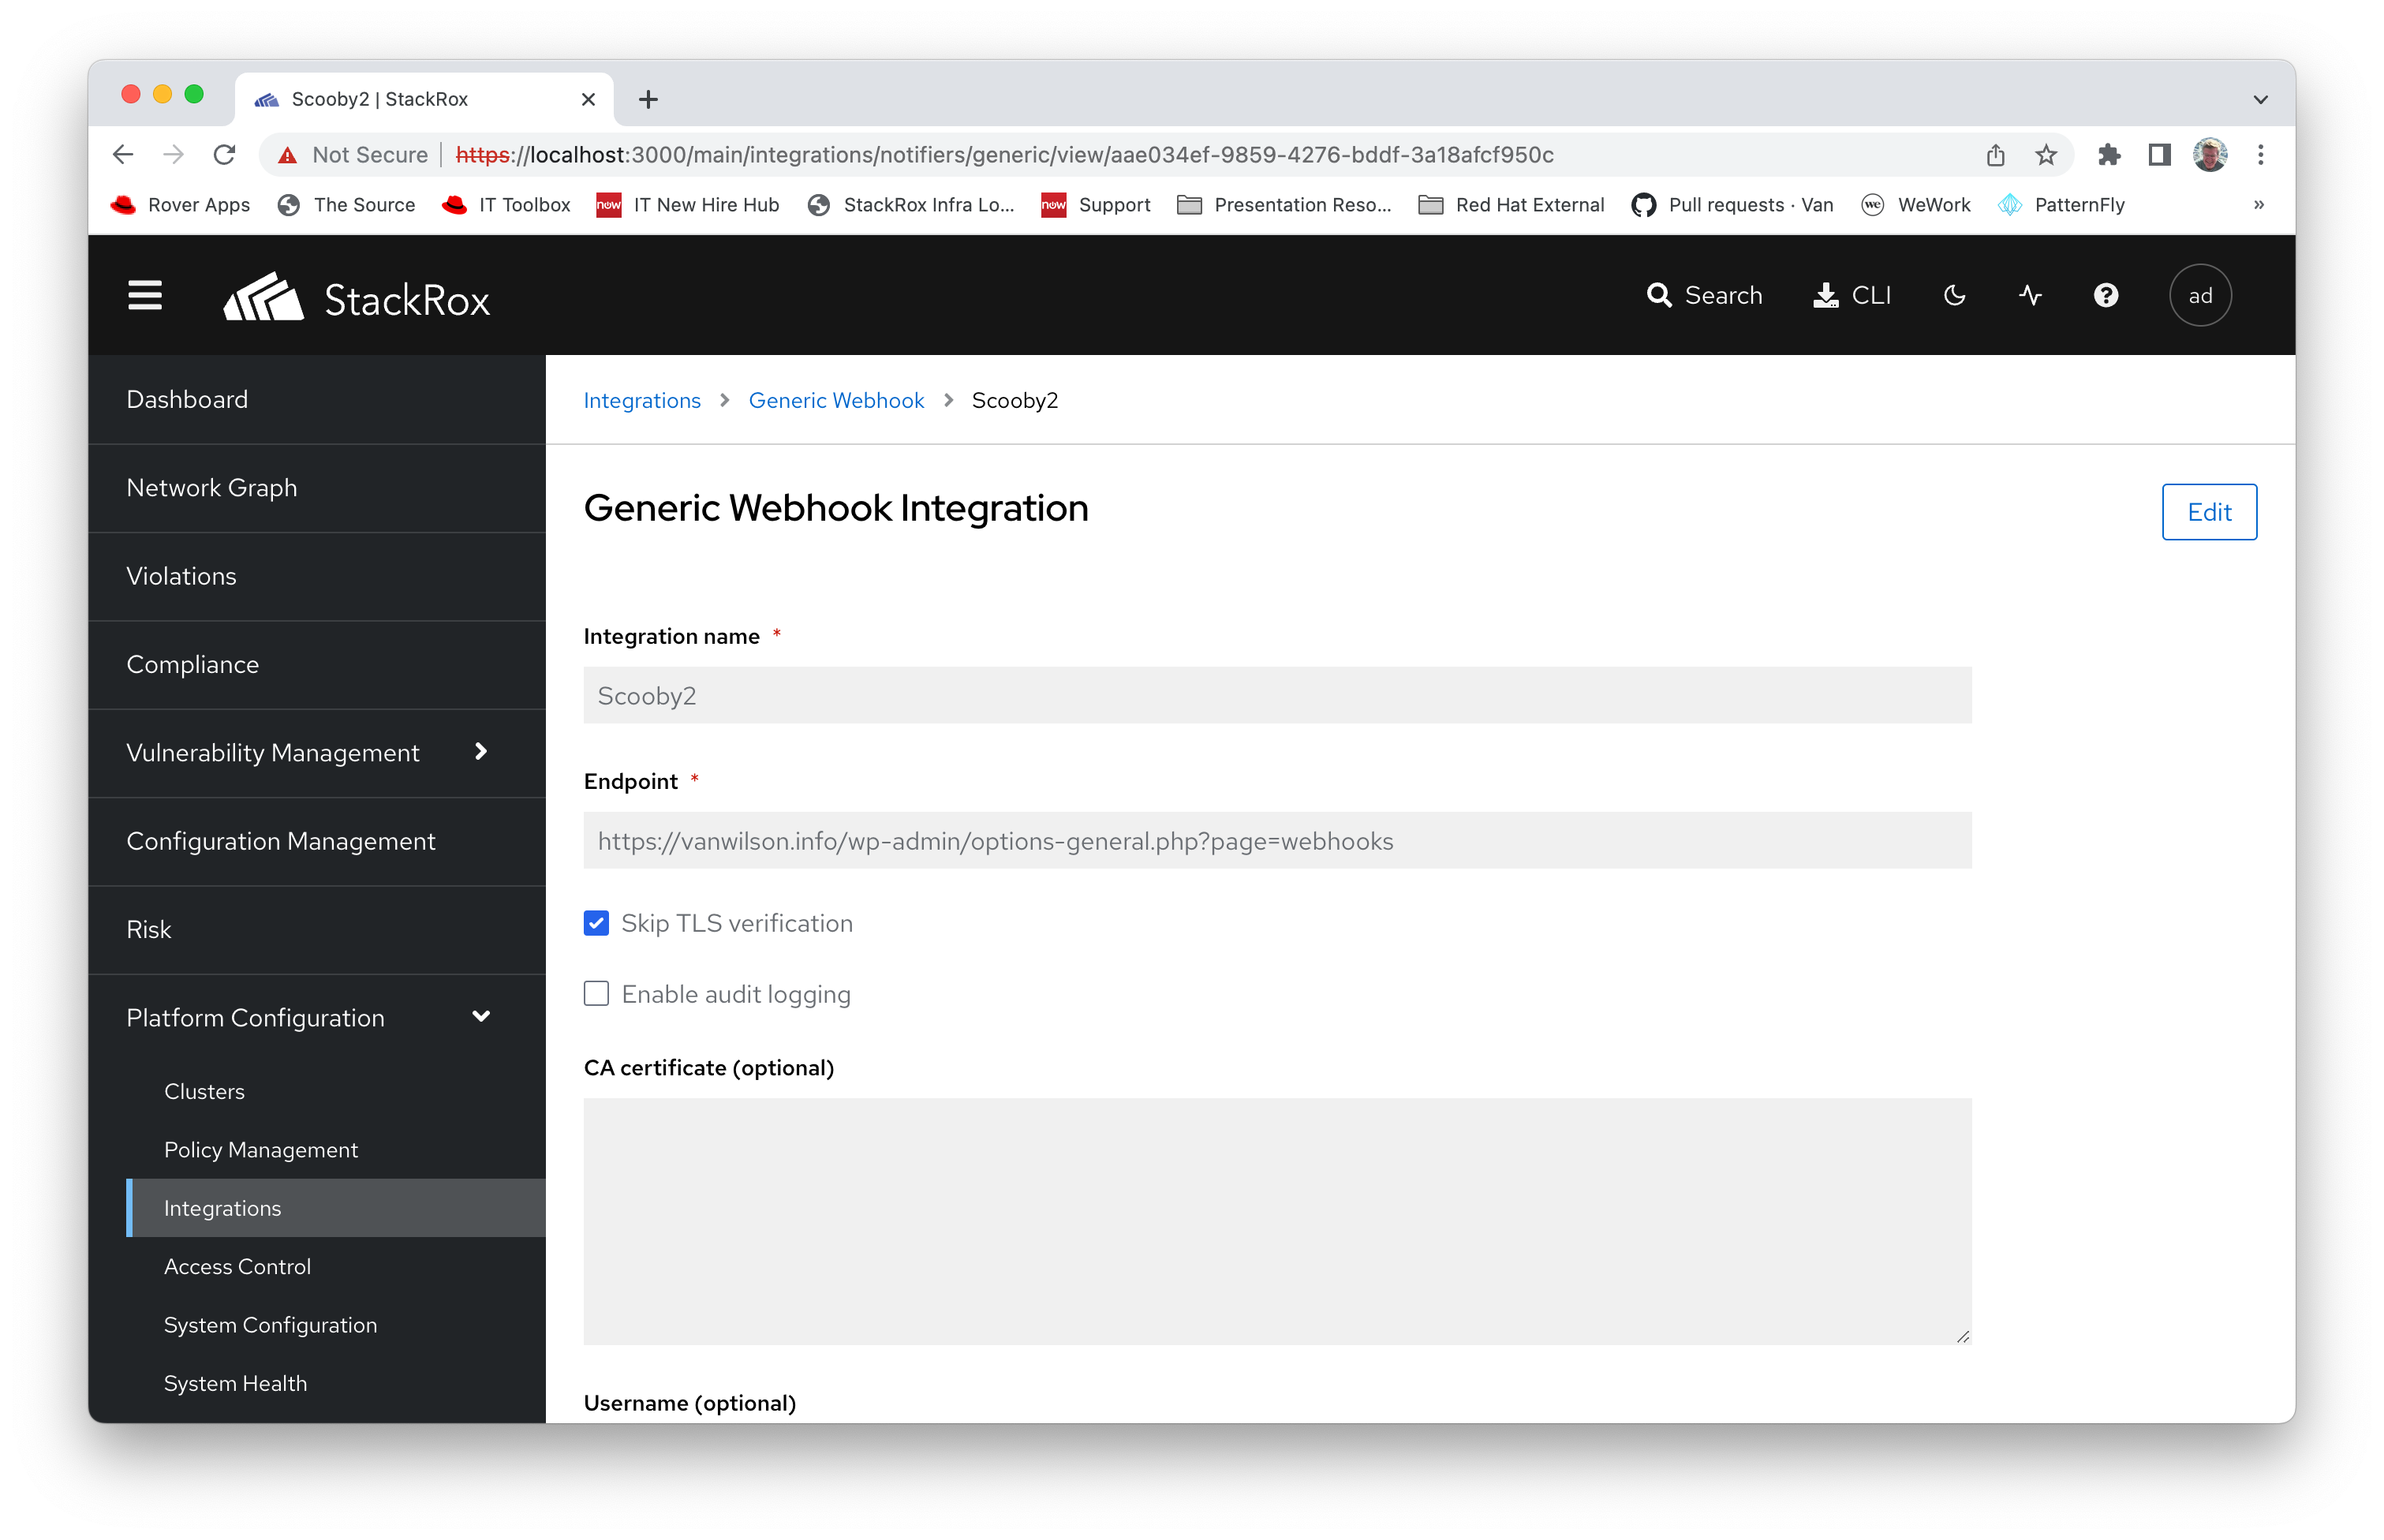Show hidden bookmarks overflow chevron
Screen dimensions: 2384x1540
point(2258,205)
